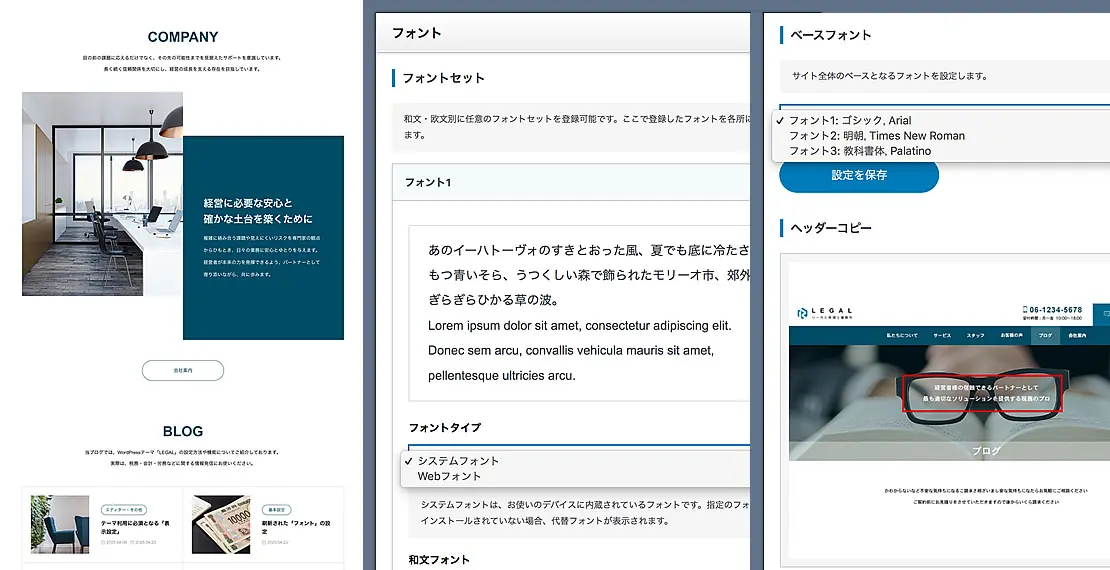
Task: Click ブログ in preview nav bar
Action: [x=1045, y=335]
